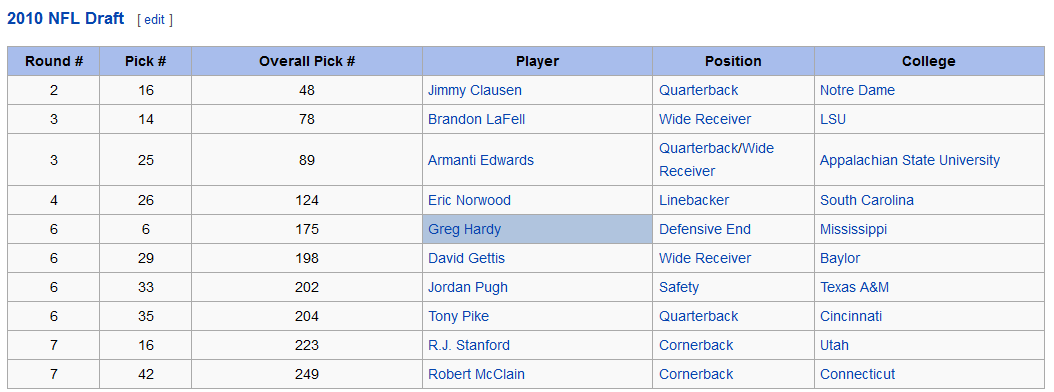Open the 2010 NFL Draft heading link

pos(66,19)
